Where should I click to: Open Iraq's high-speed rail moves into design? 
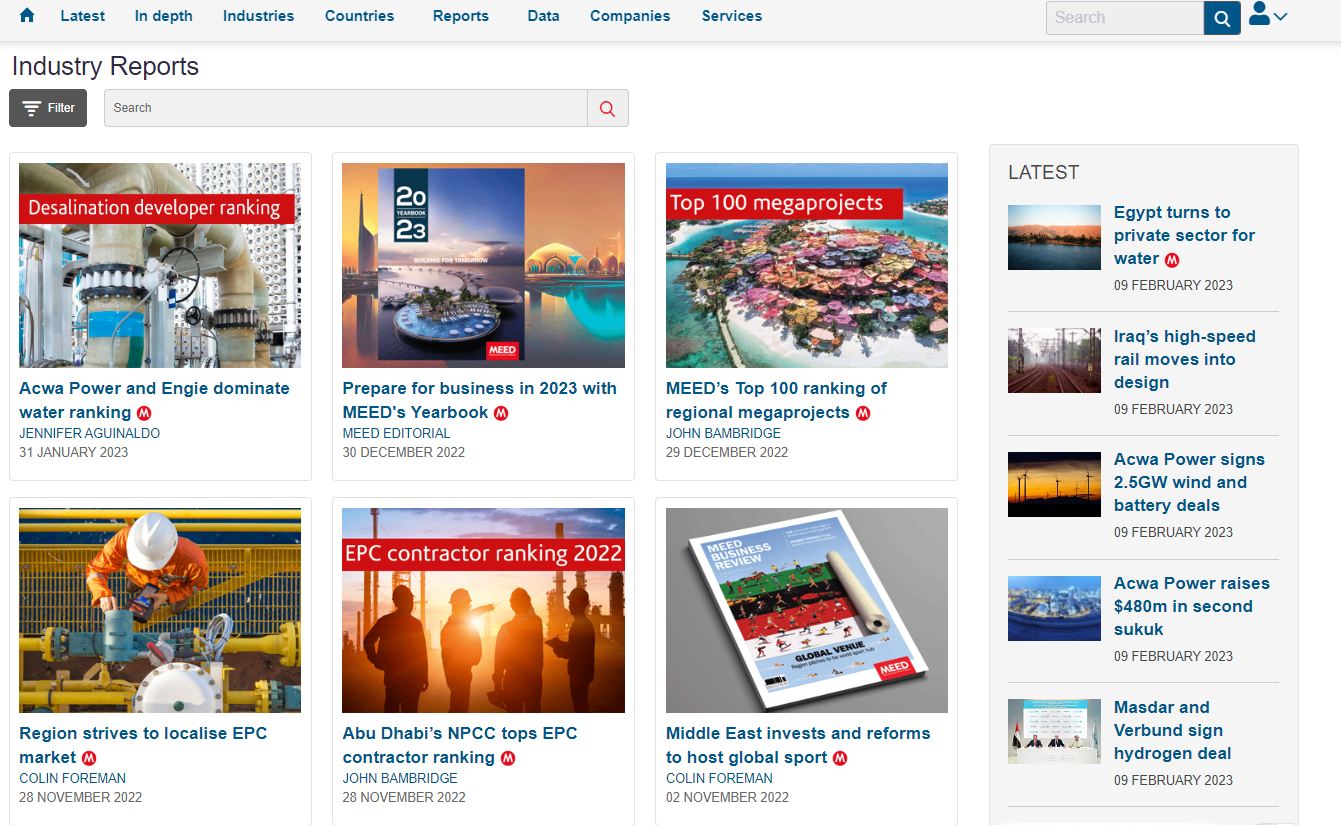click(1184, 359)
